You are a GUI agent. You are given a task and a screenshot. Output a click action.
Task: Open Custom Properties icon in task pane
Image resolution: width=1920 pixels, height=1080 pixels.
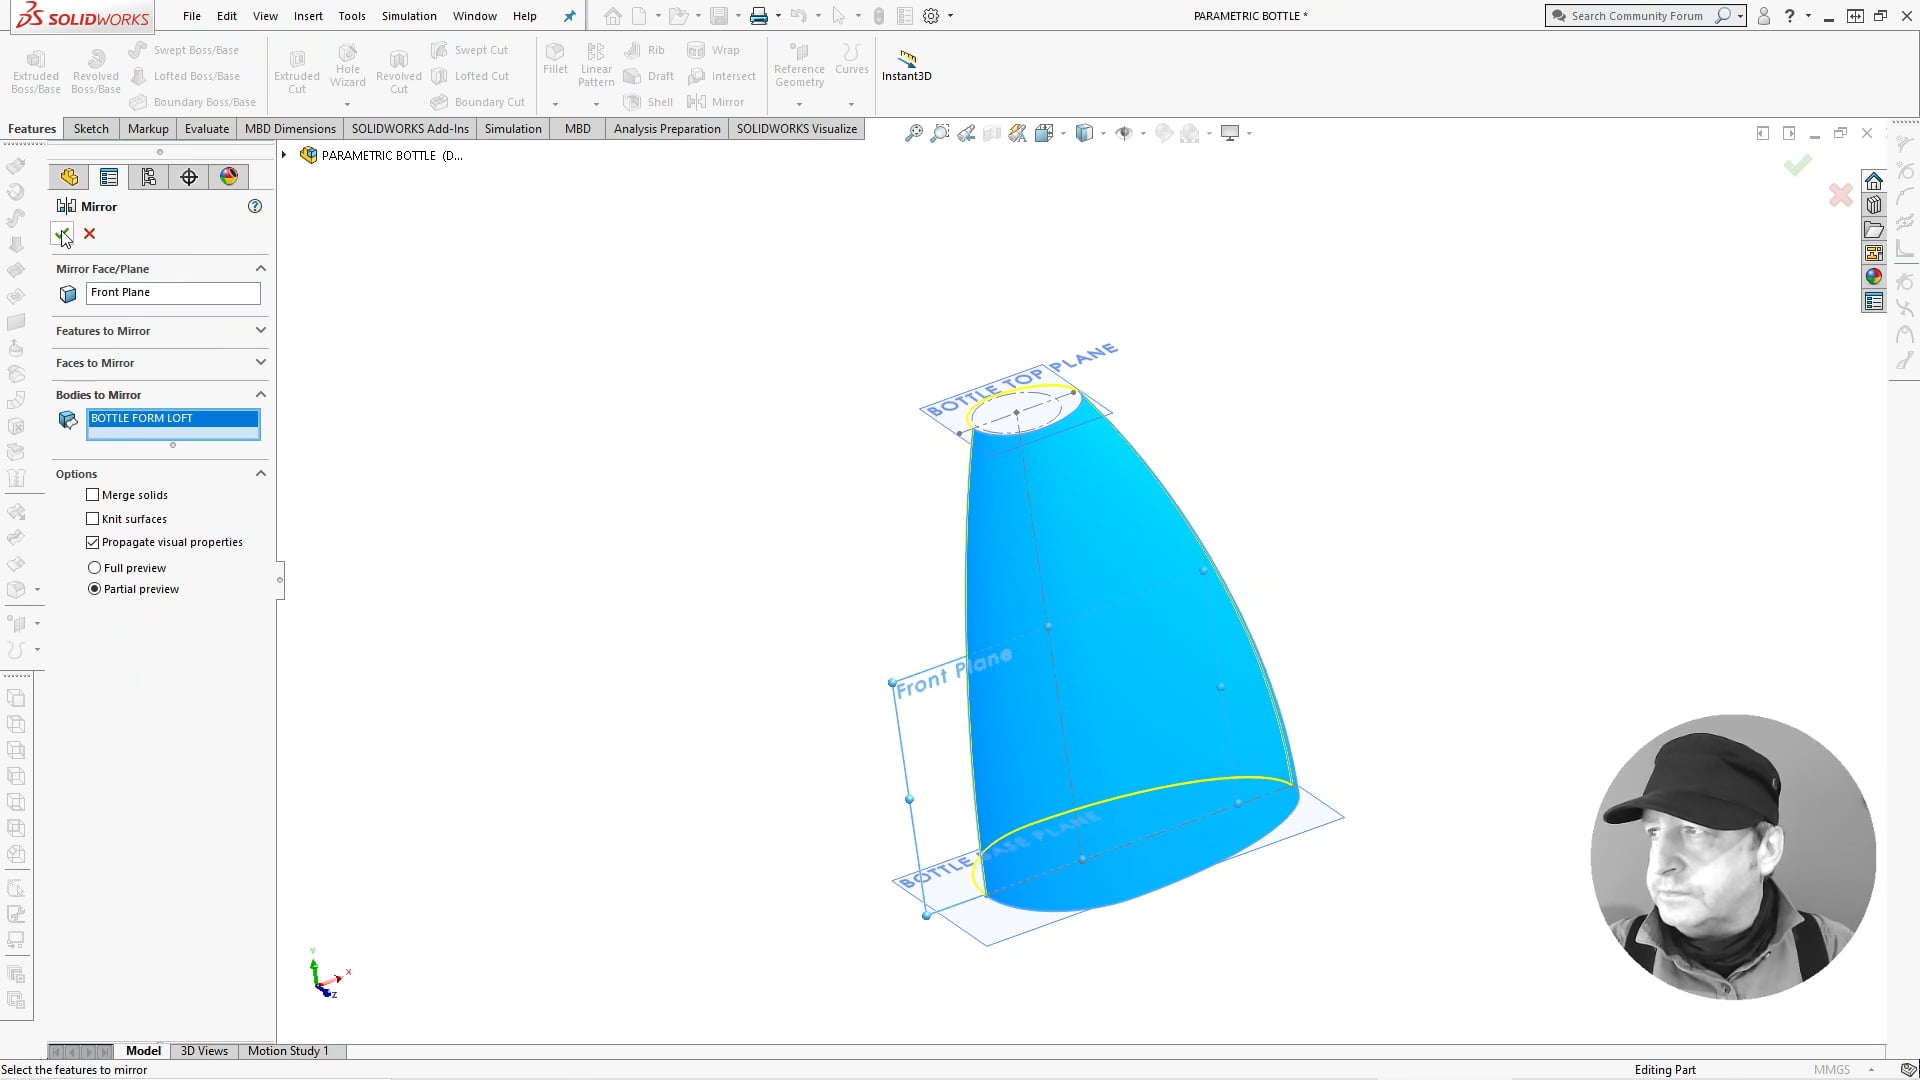[x=1874, y=301]
